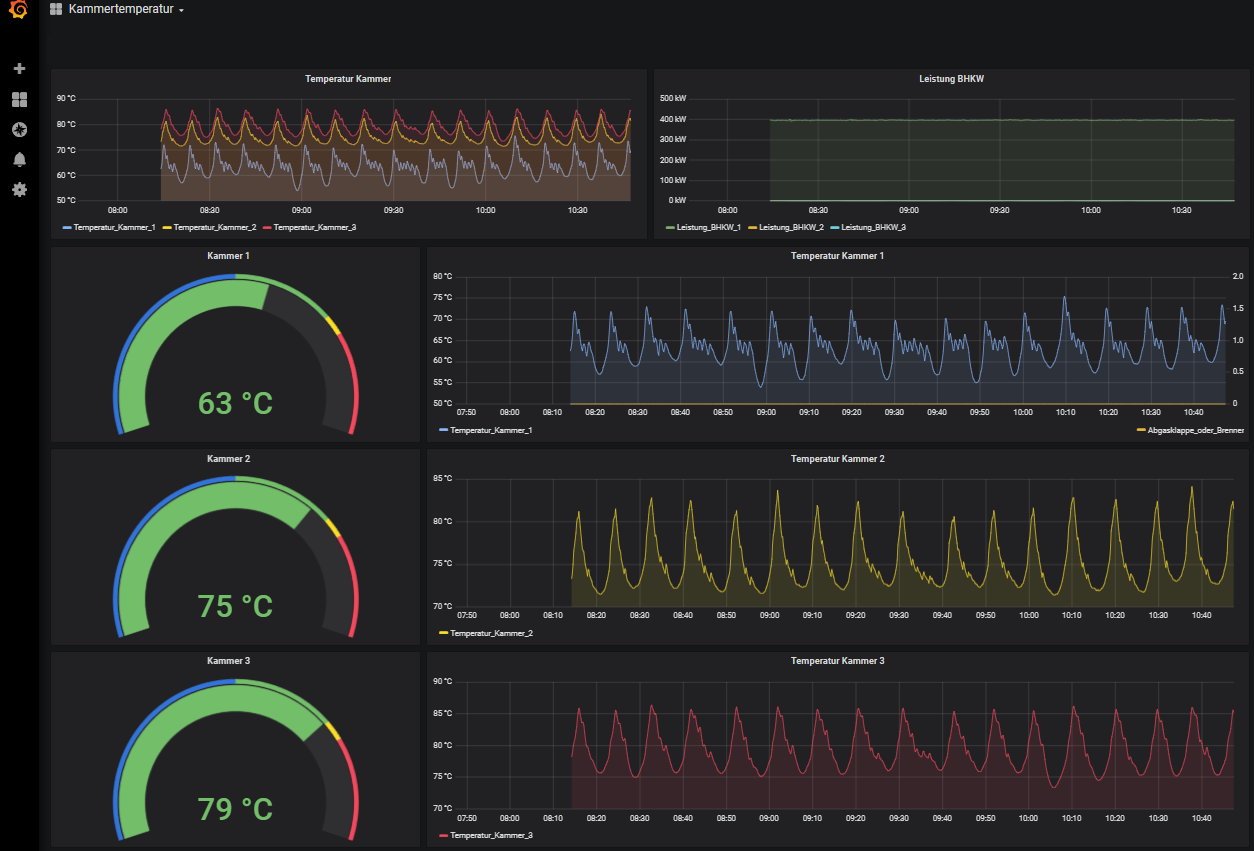Click the Grafana logo home icon
Image resolution: width=1254 pixels, height=851 pixels.
(x=18, y=11)
